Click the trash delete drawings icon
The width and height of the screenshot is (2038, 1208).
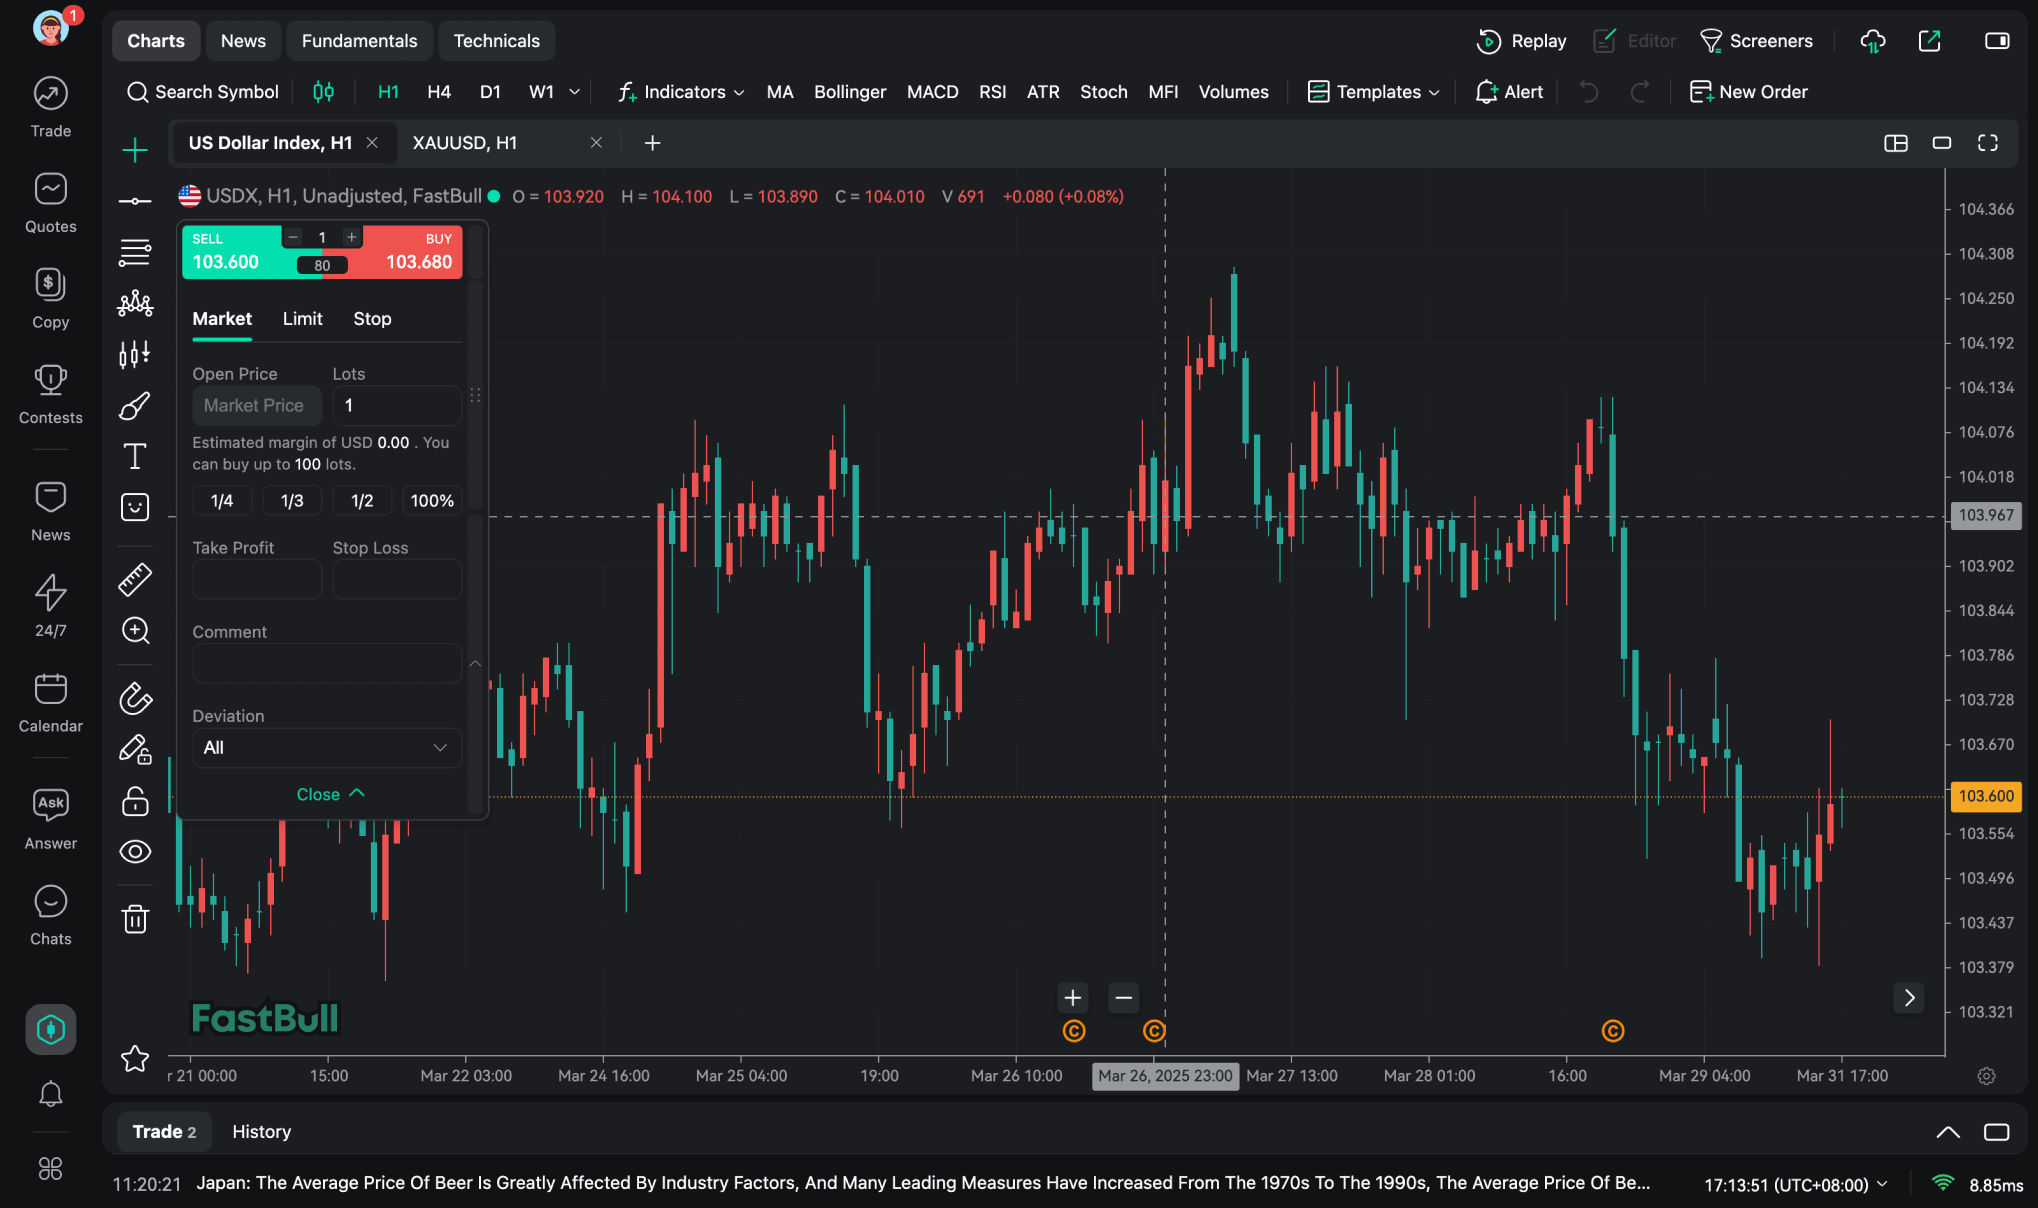point(135,918)
